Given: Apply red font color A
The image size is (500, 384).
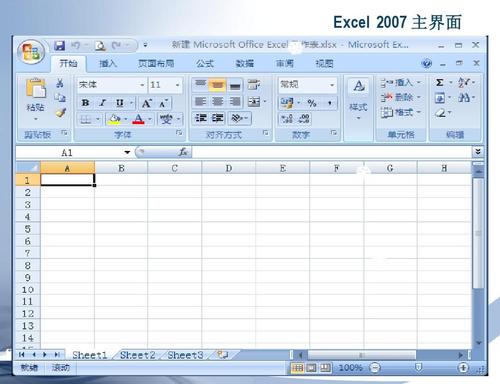Looking at the screenshot, I should [x=138, y=119].
